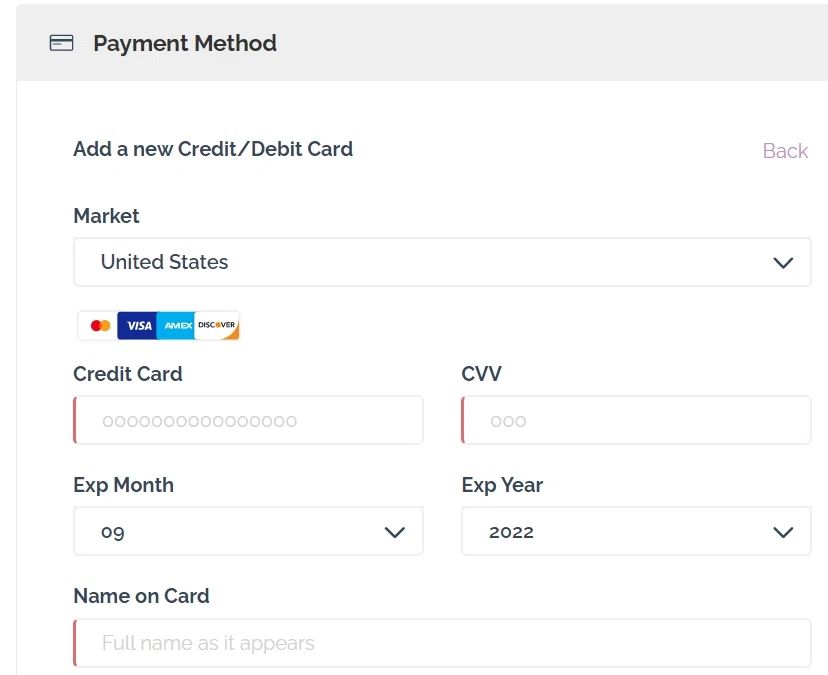Click the chevron arrow in Market field

point(783,263)
